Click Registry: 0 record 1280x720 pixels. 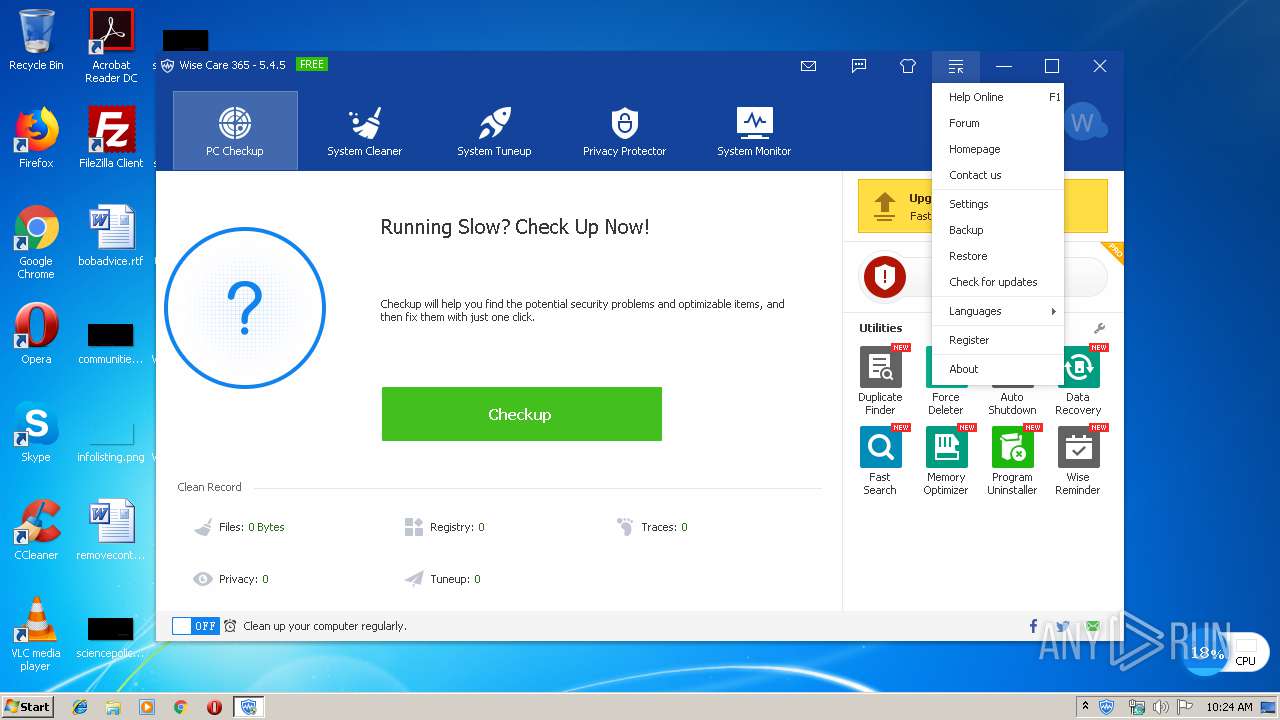click(x=444, y=527)
